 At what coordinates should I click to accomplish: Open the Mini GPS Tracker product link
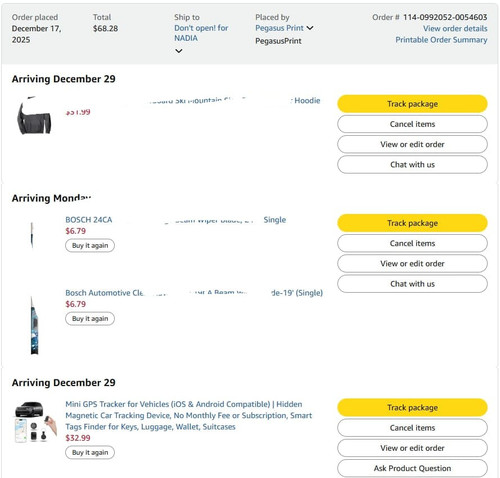tap(189, 415)
